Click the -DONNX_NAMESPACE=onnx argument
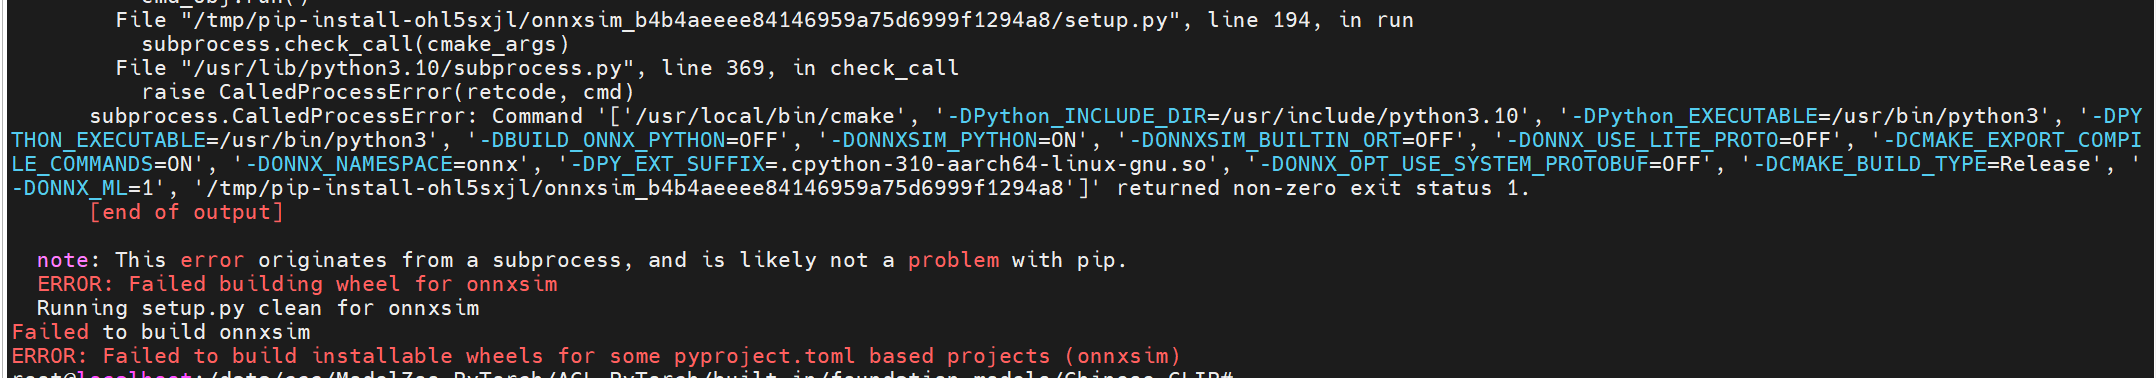 (381, 165)
